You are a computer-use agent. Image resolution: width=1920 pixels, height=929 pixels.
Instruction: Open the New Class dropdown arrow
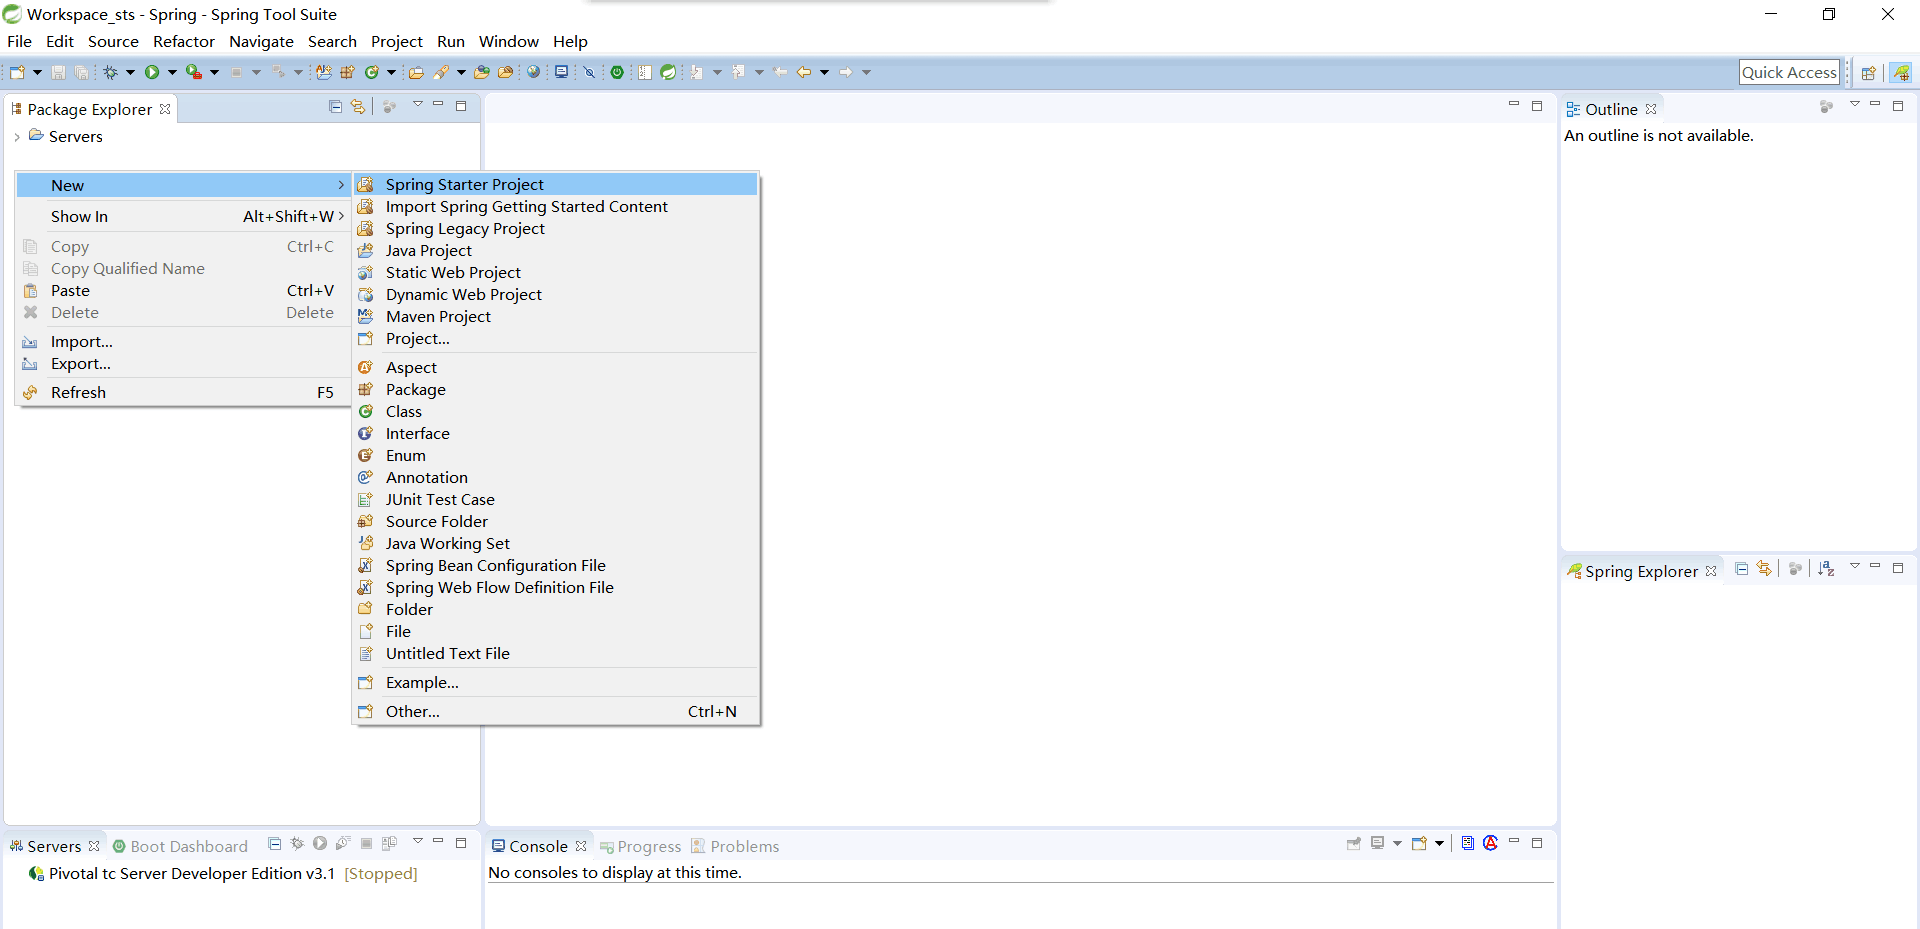391,72
